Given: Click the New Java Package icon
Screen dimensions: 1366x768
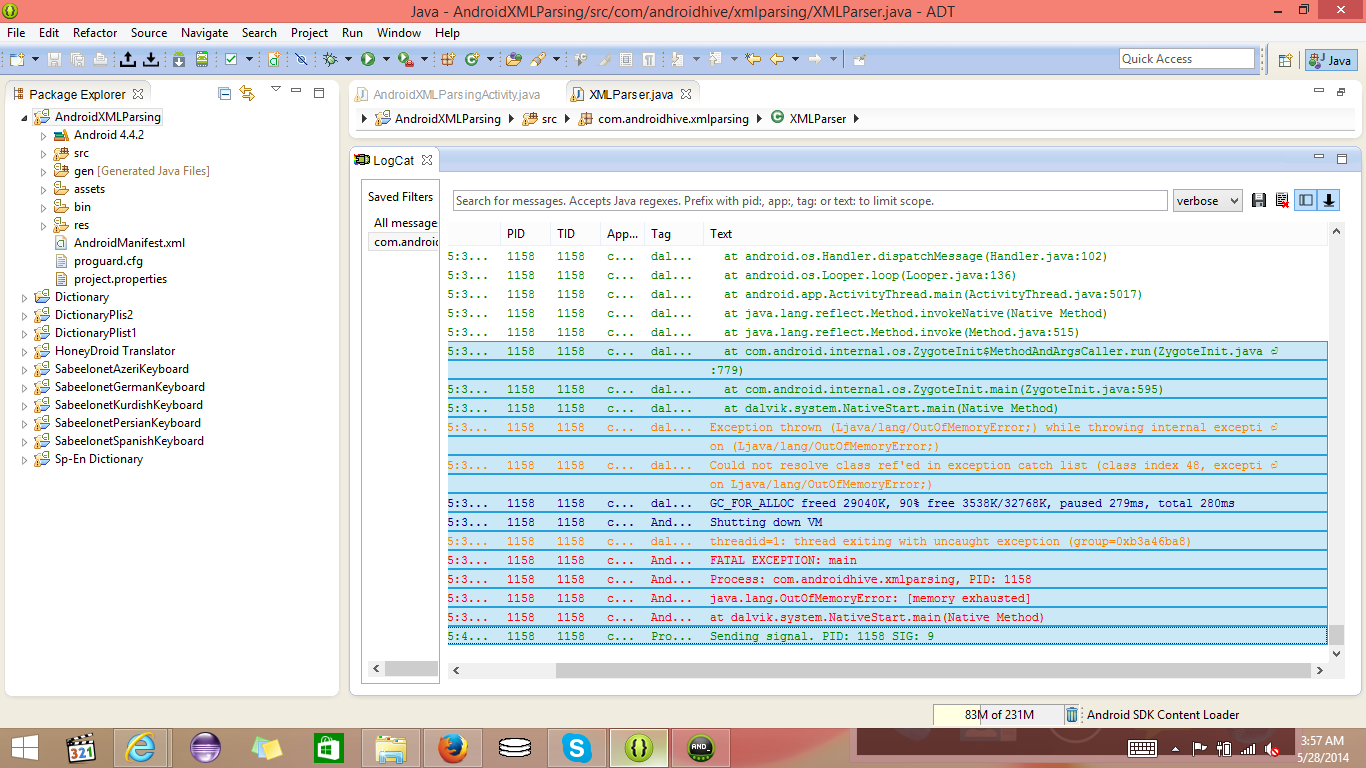Looking at the screenshot, I should 448,59.
